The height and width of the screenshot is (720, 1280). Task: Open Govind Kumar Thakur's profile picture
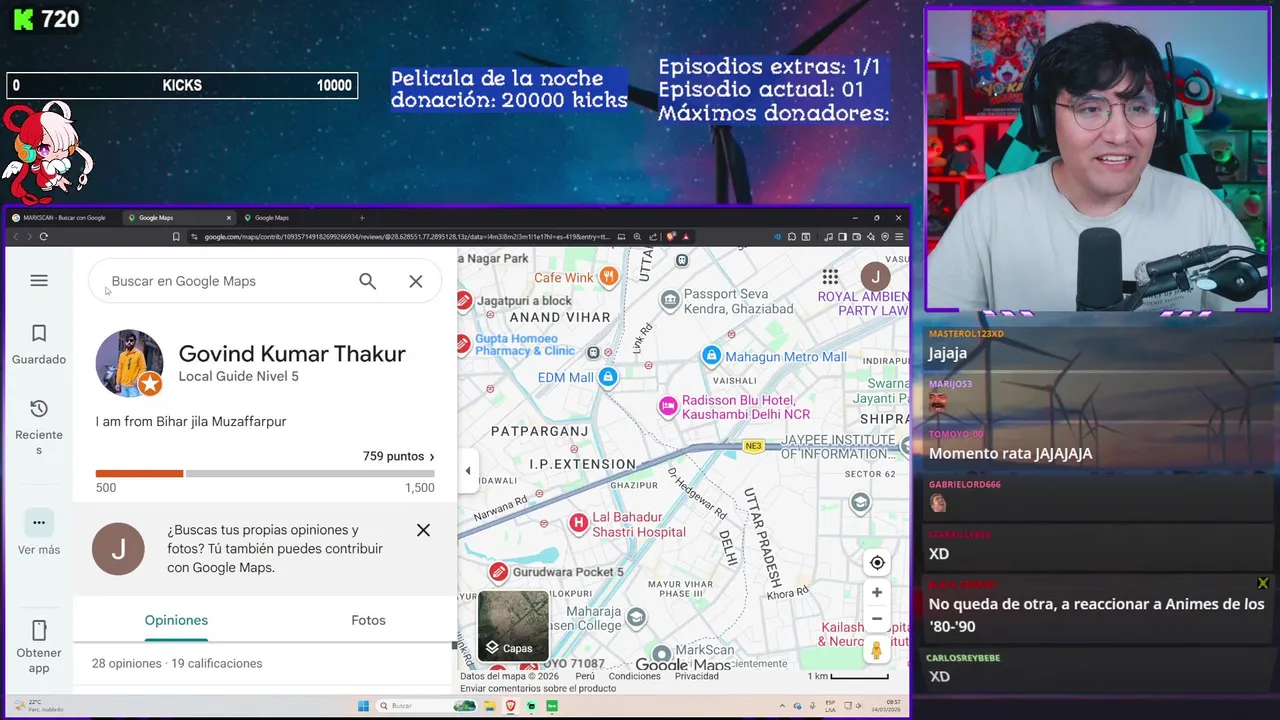coord(129,363)
